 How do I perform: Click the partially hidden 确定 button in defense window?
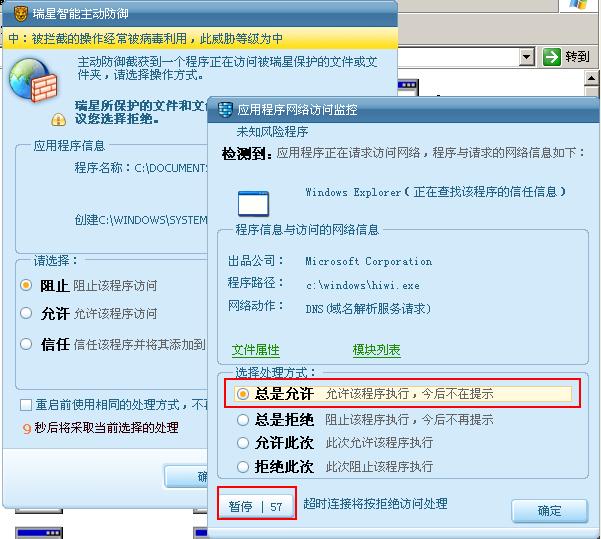pos(186,476)
